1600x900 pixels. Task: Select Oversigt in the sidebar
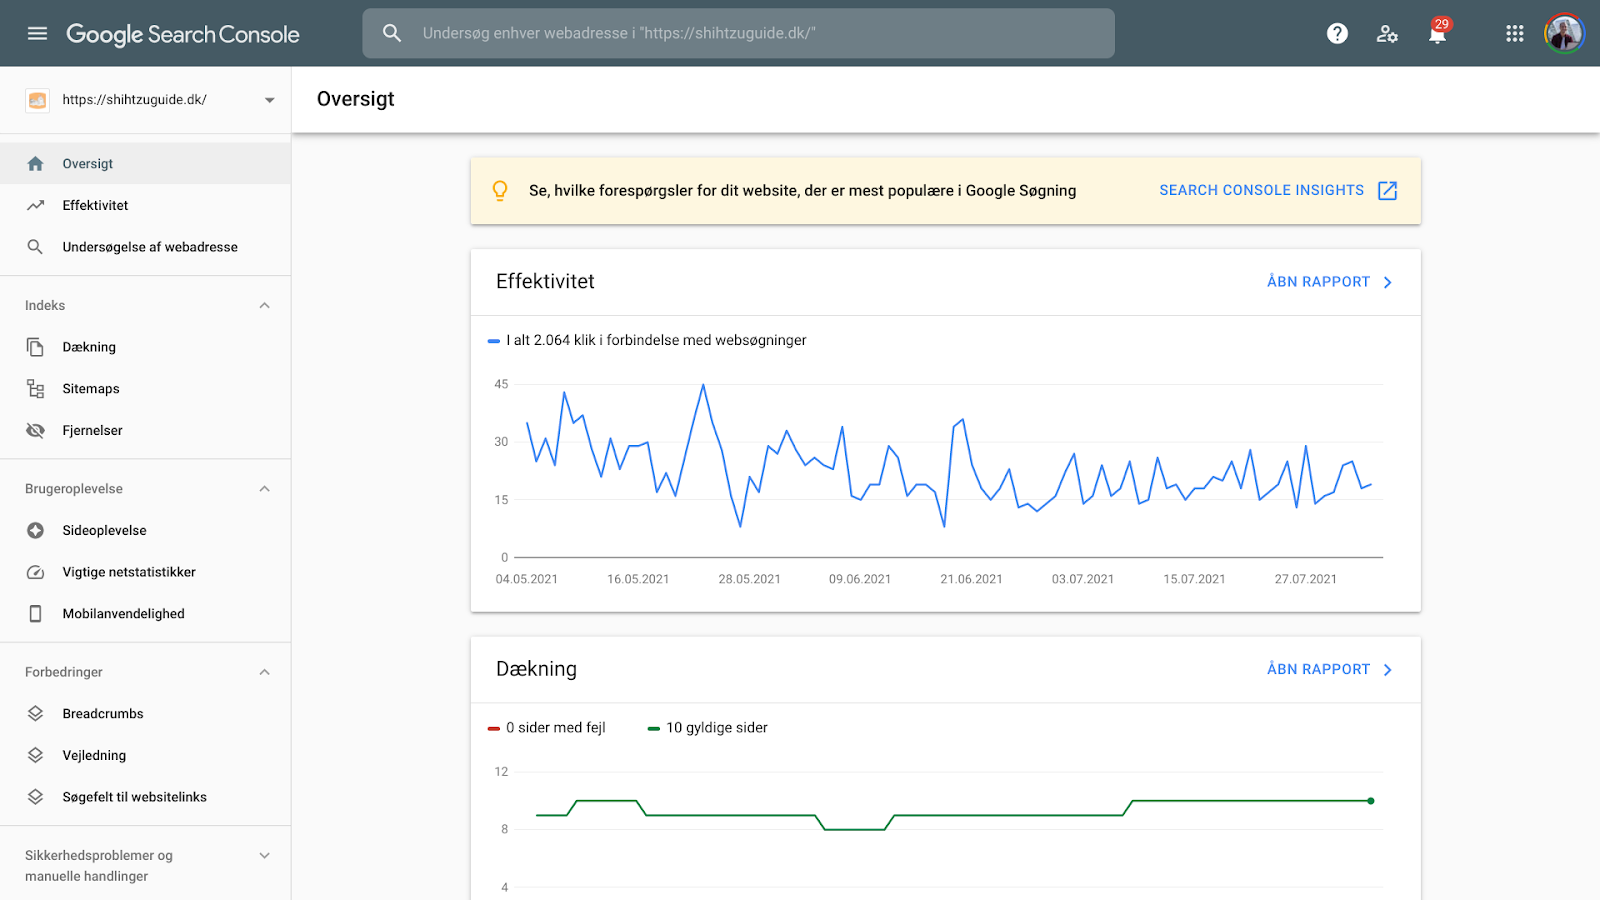coord(145,163)
